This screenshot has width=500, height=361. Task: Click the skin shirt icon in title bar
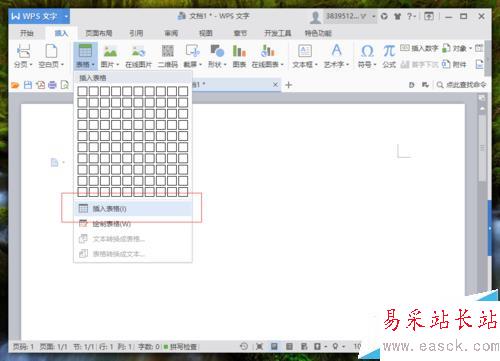coord(397,16)
